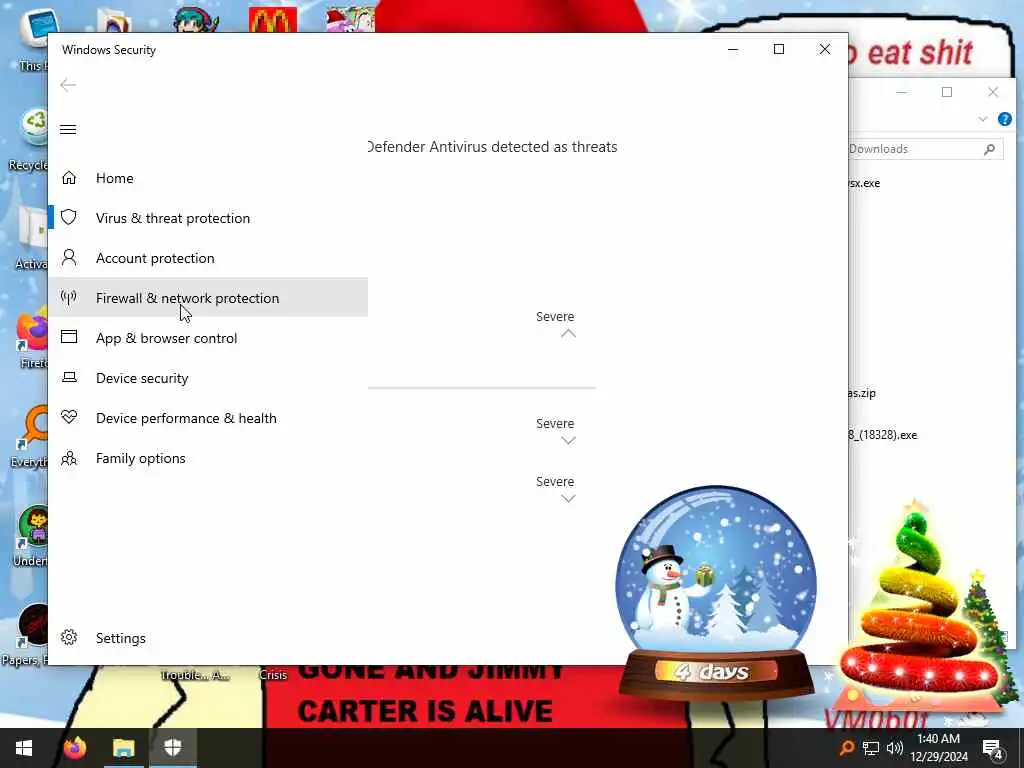The image size is (1024, 768).
Task: Click the laptop icon for Device security
Action: pos(69,377)
